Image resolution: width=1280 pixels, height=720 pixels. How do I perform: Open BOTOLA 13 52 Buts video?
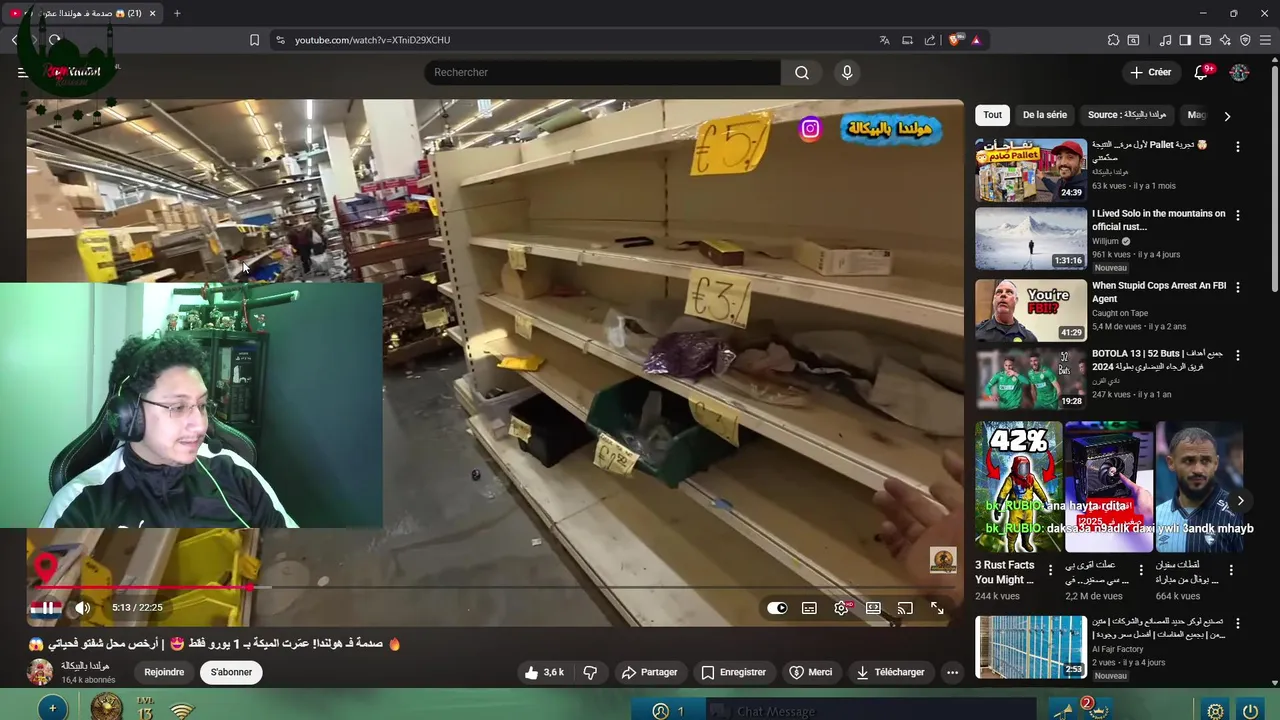[x=1030, y=378]
